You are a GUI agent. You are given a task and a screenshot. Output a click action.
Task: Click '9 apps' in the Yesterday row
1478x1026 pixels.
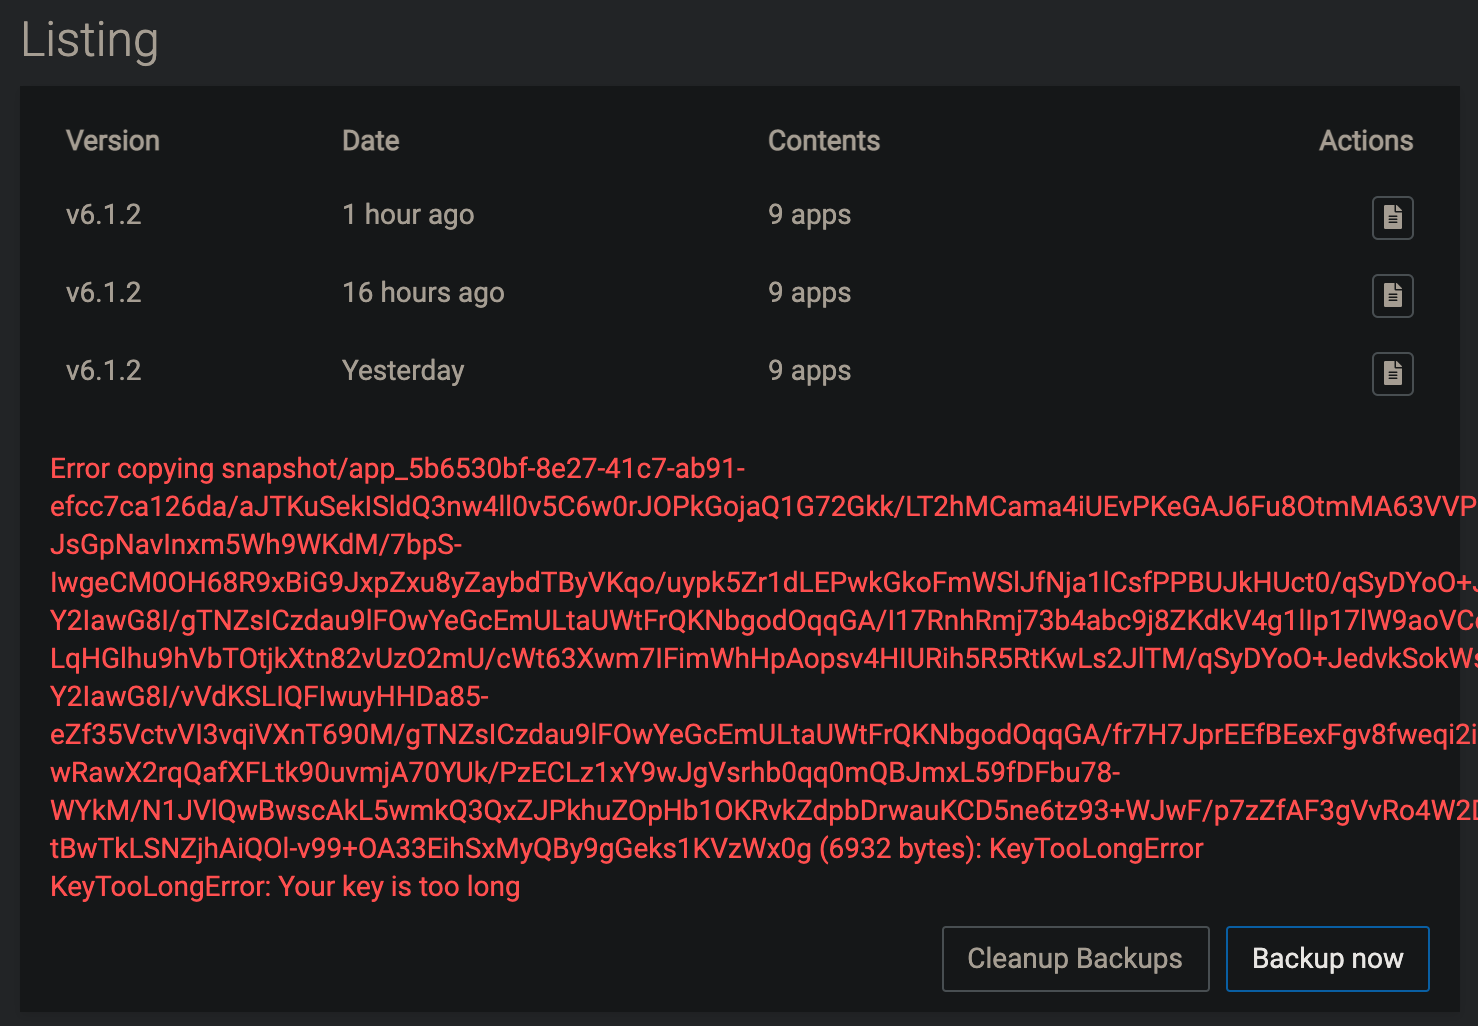(x=810, y=371)
